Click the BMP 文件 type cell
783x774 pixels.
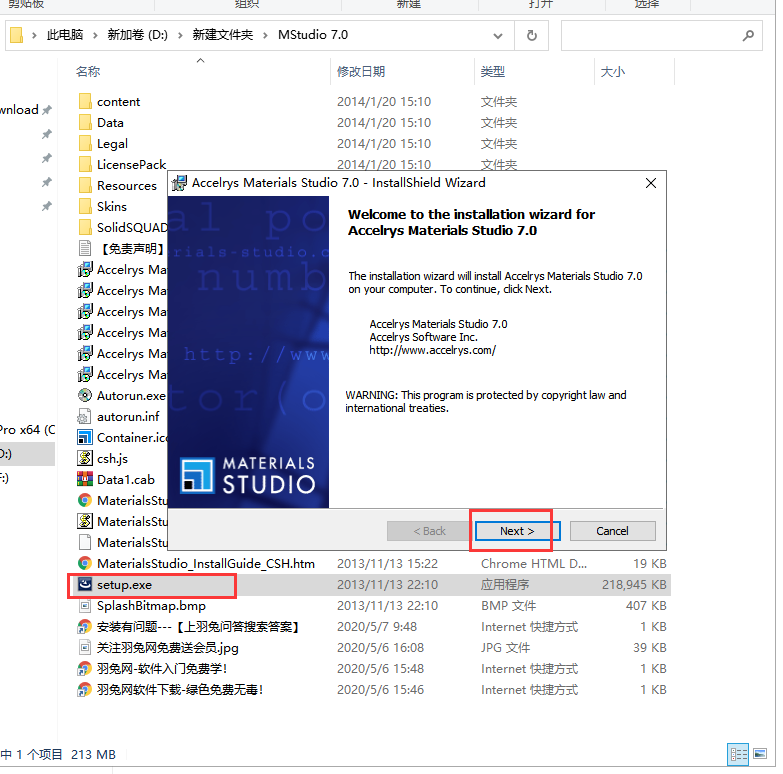[x=508, y=605]
